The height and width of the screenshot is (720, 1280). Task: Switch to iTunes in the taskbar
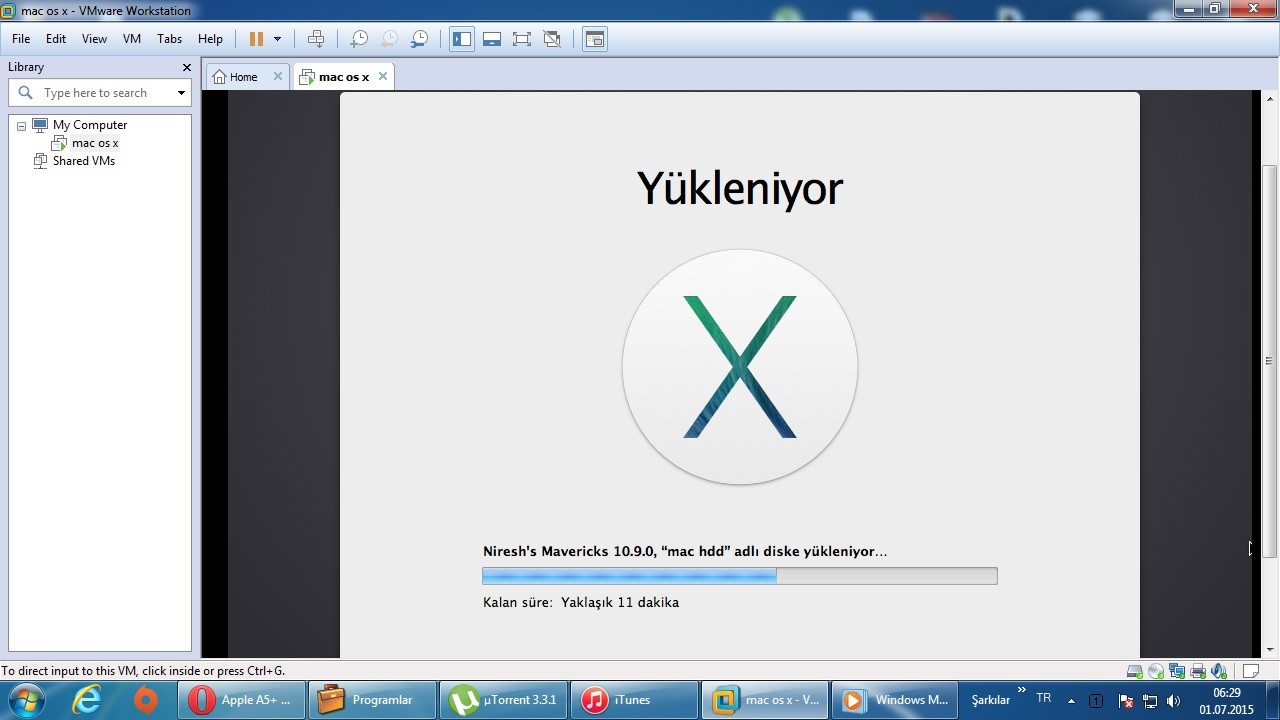pos(635,700)
